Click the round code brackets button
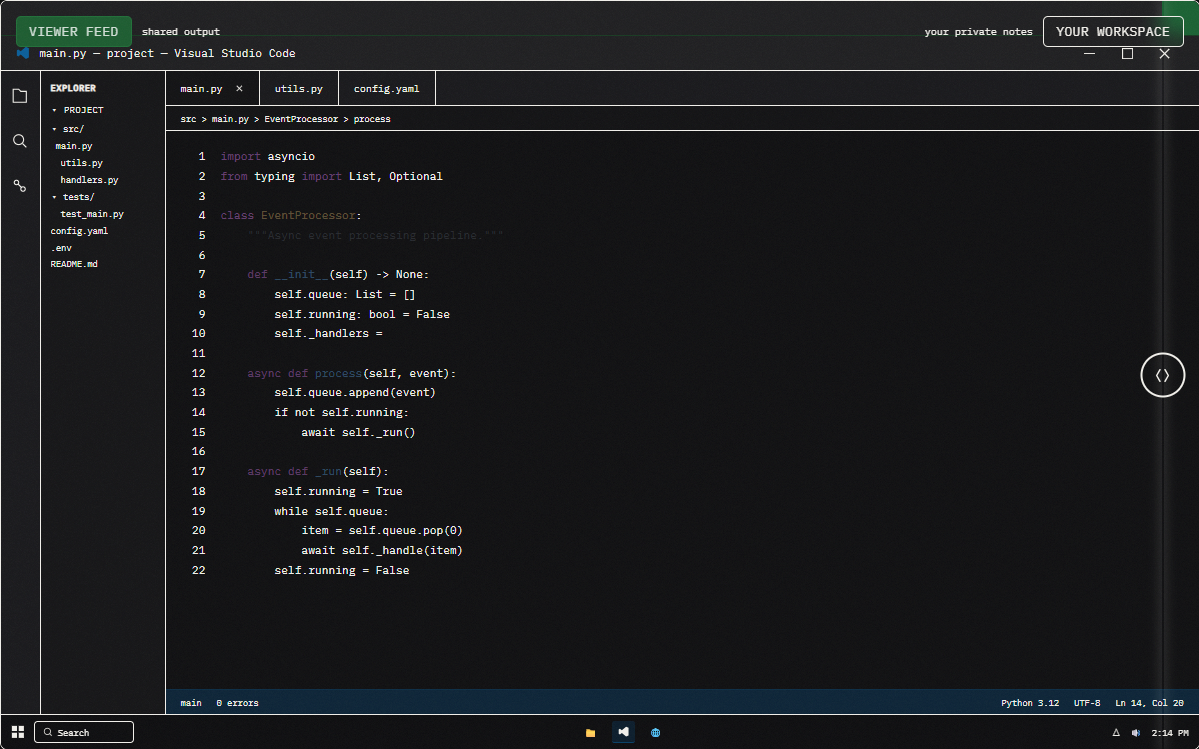1199x749 pixels. tap(1162, 376)
